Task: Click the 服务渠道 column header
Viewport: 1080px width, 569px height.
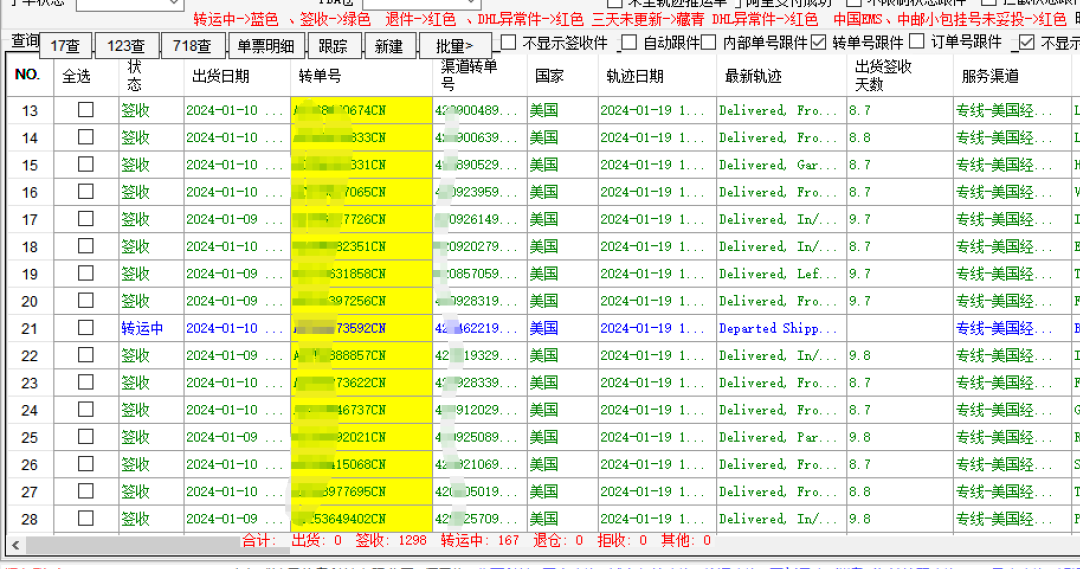Action: [1012, 75]
